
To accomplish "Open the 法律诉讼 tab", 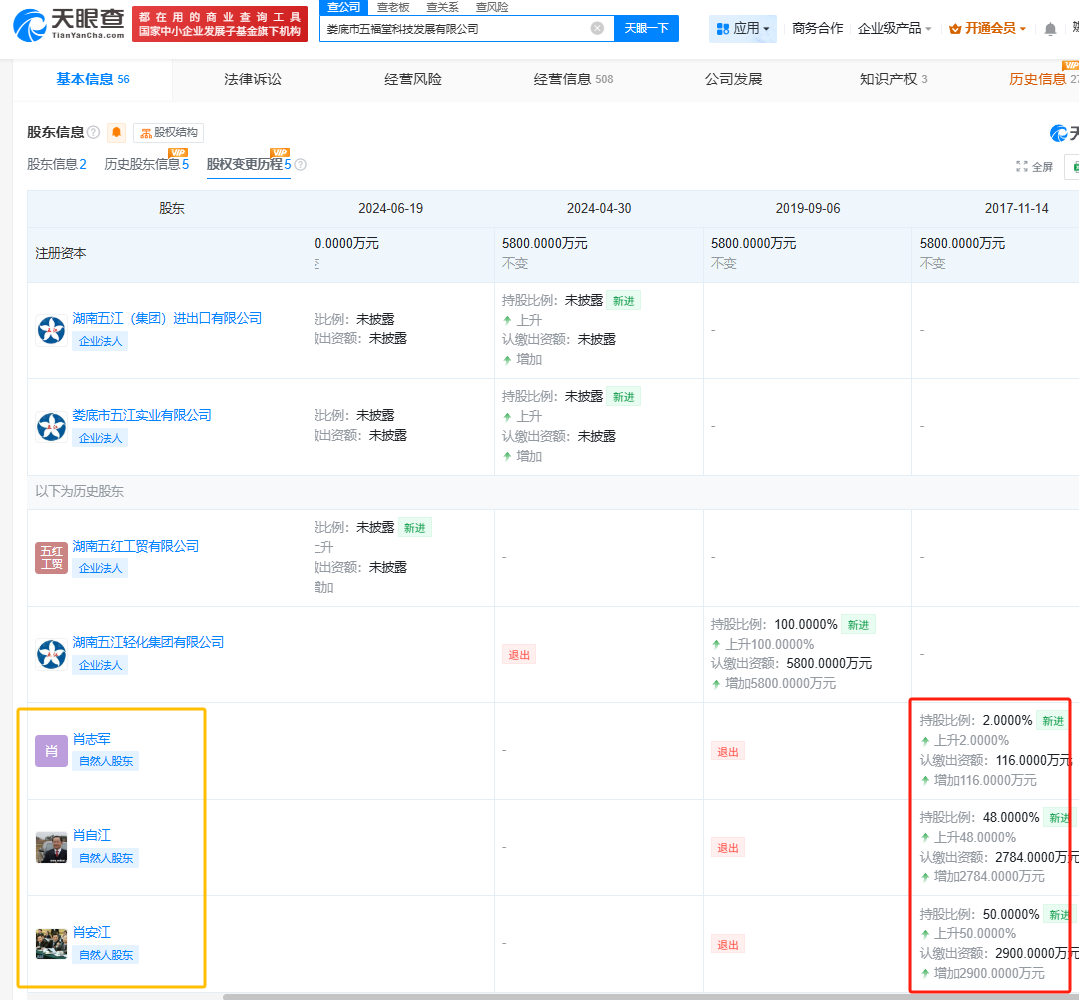I will coord(253,79).
